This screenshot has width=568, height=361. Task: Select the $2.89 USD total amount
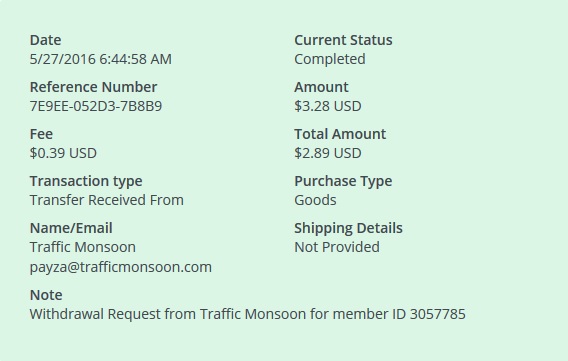coord(327,153)
